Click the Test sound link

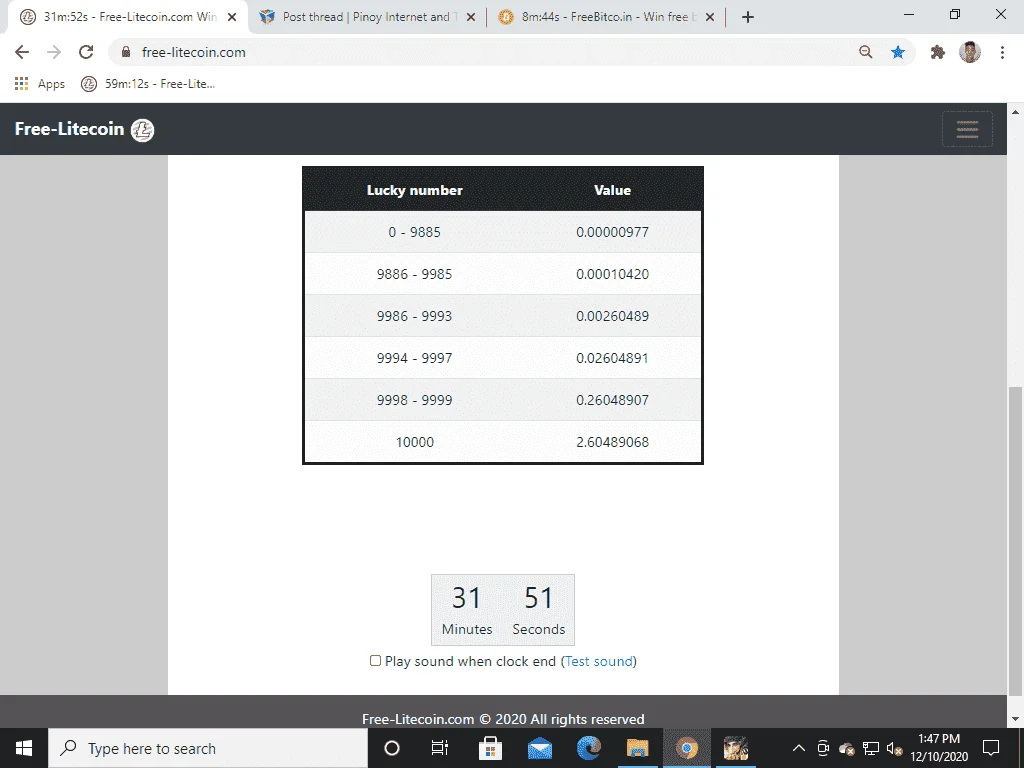coord(599,661)
